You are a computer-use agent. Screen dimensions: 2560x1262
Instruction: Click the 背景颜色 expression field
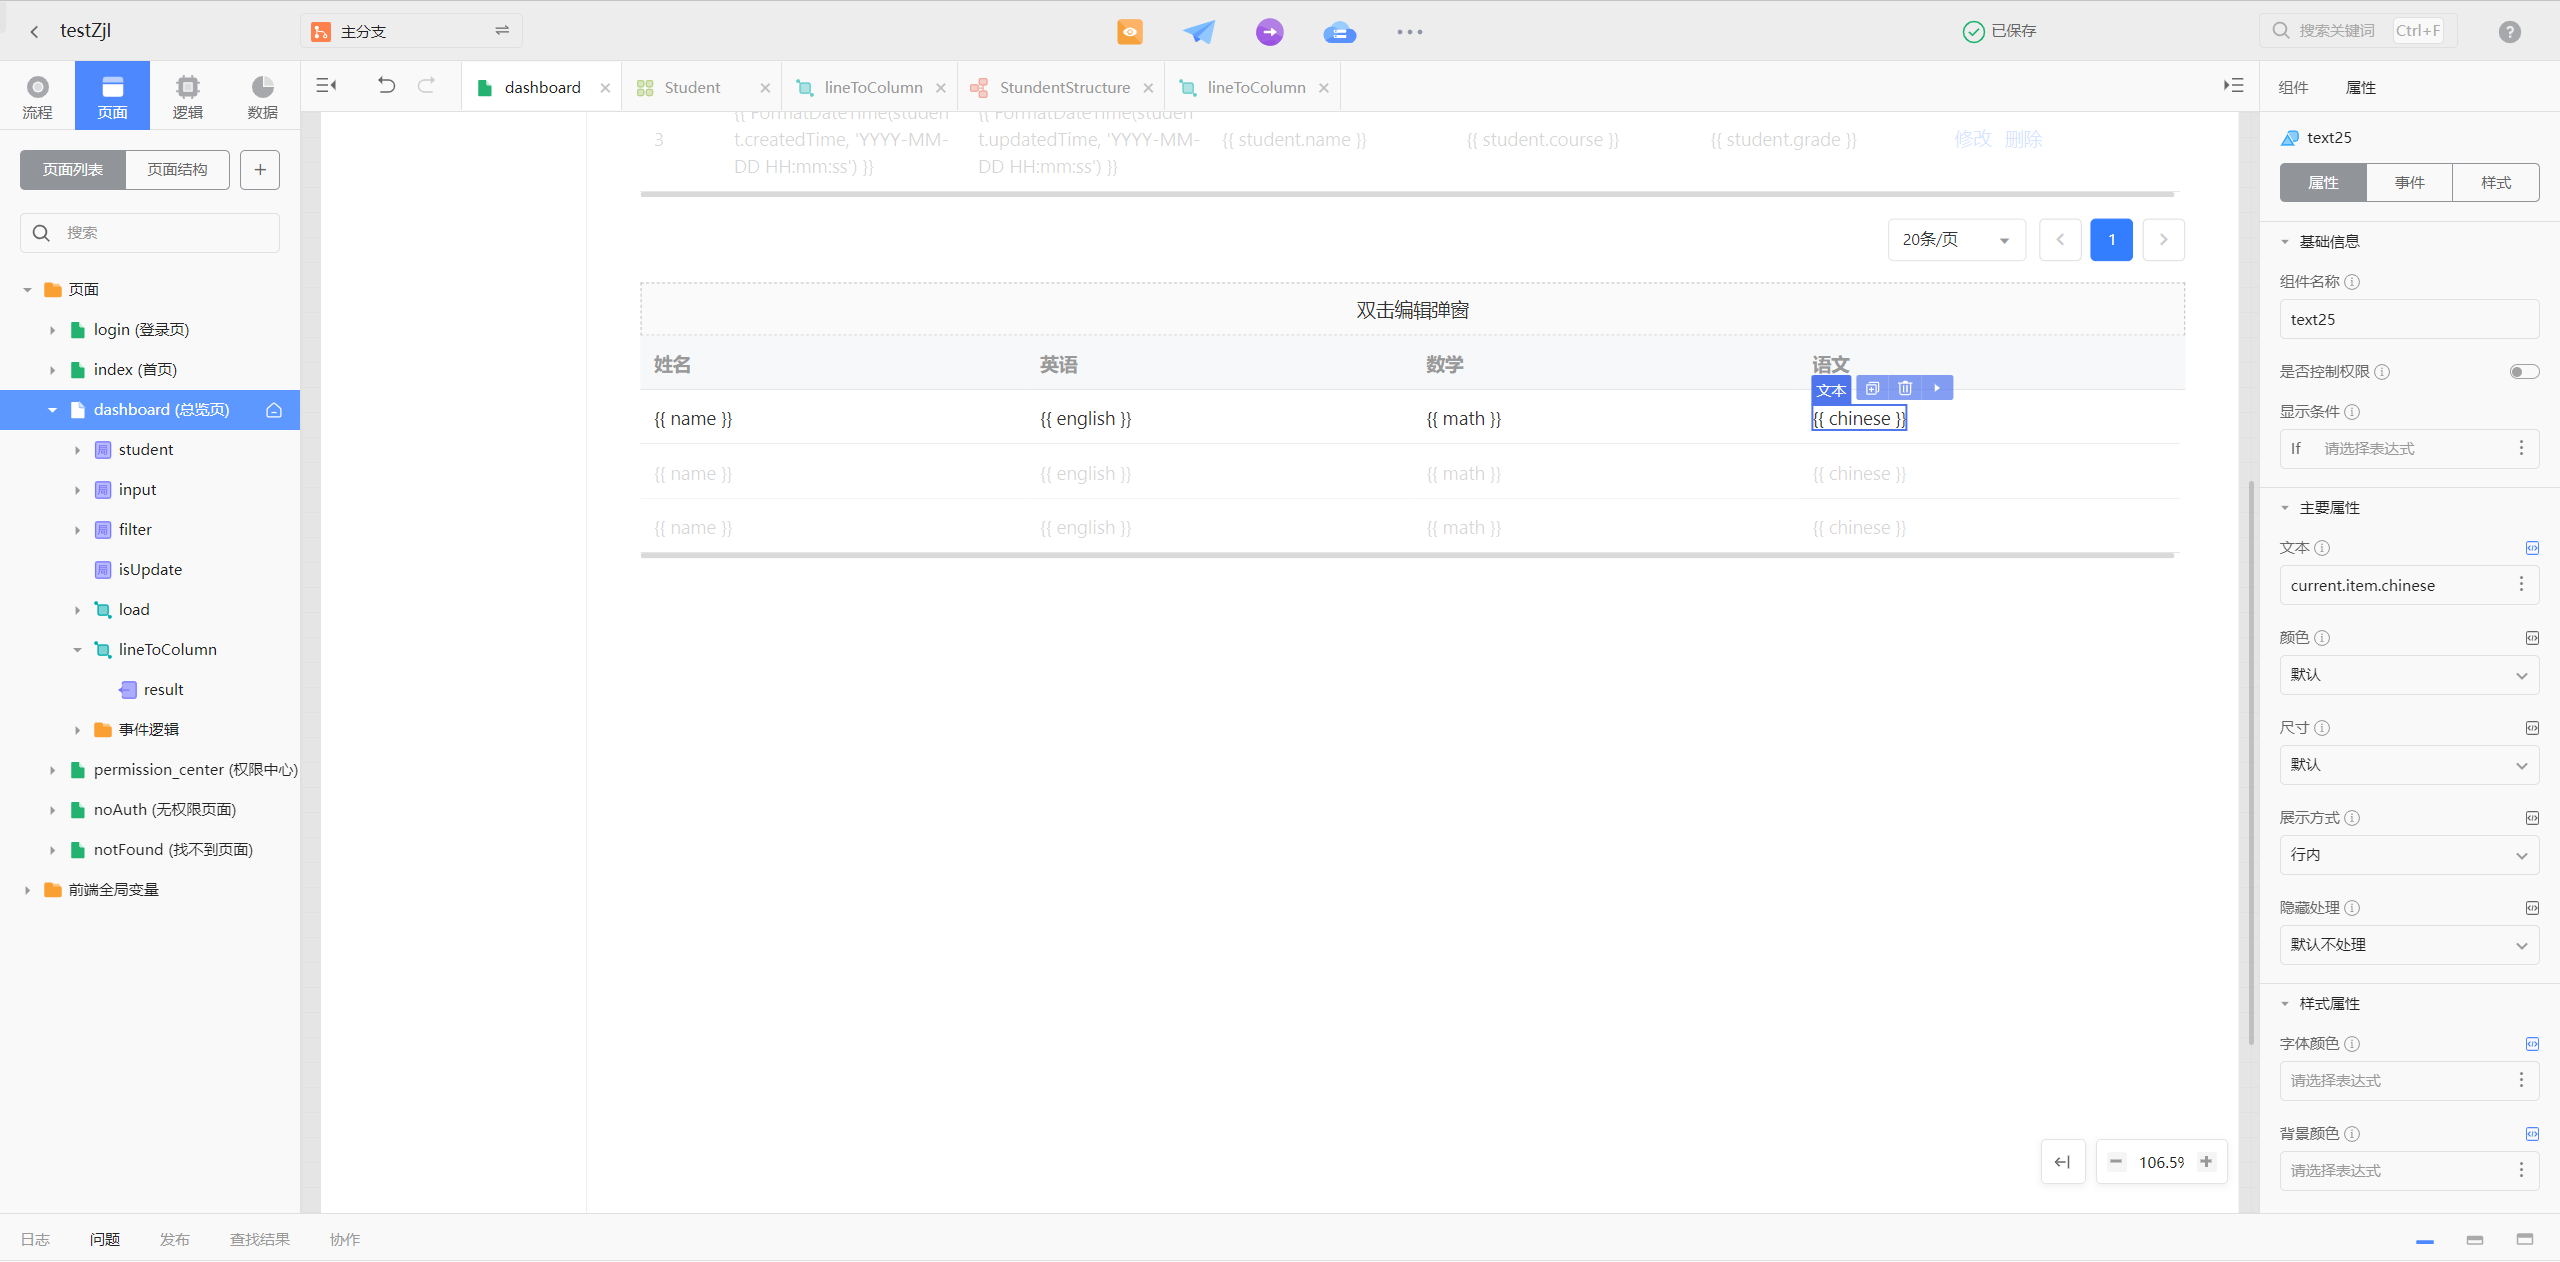(x=2409, y=1171)
